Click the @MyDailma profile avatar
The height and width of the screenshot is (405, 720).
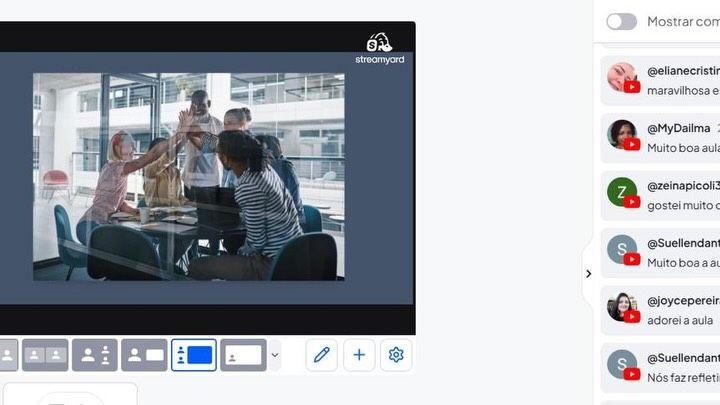click(622, 135)
